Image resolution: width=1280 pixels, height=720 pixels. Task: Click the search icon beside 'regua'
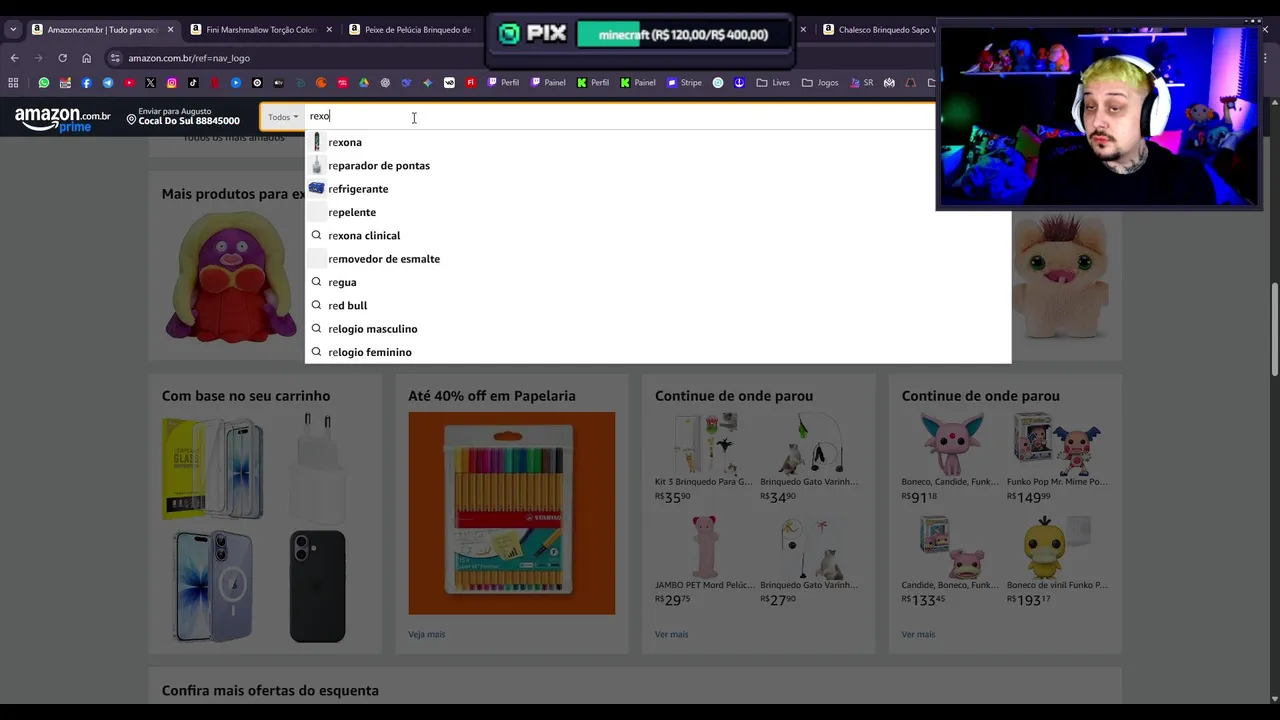[316, 282]
